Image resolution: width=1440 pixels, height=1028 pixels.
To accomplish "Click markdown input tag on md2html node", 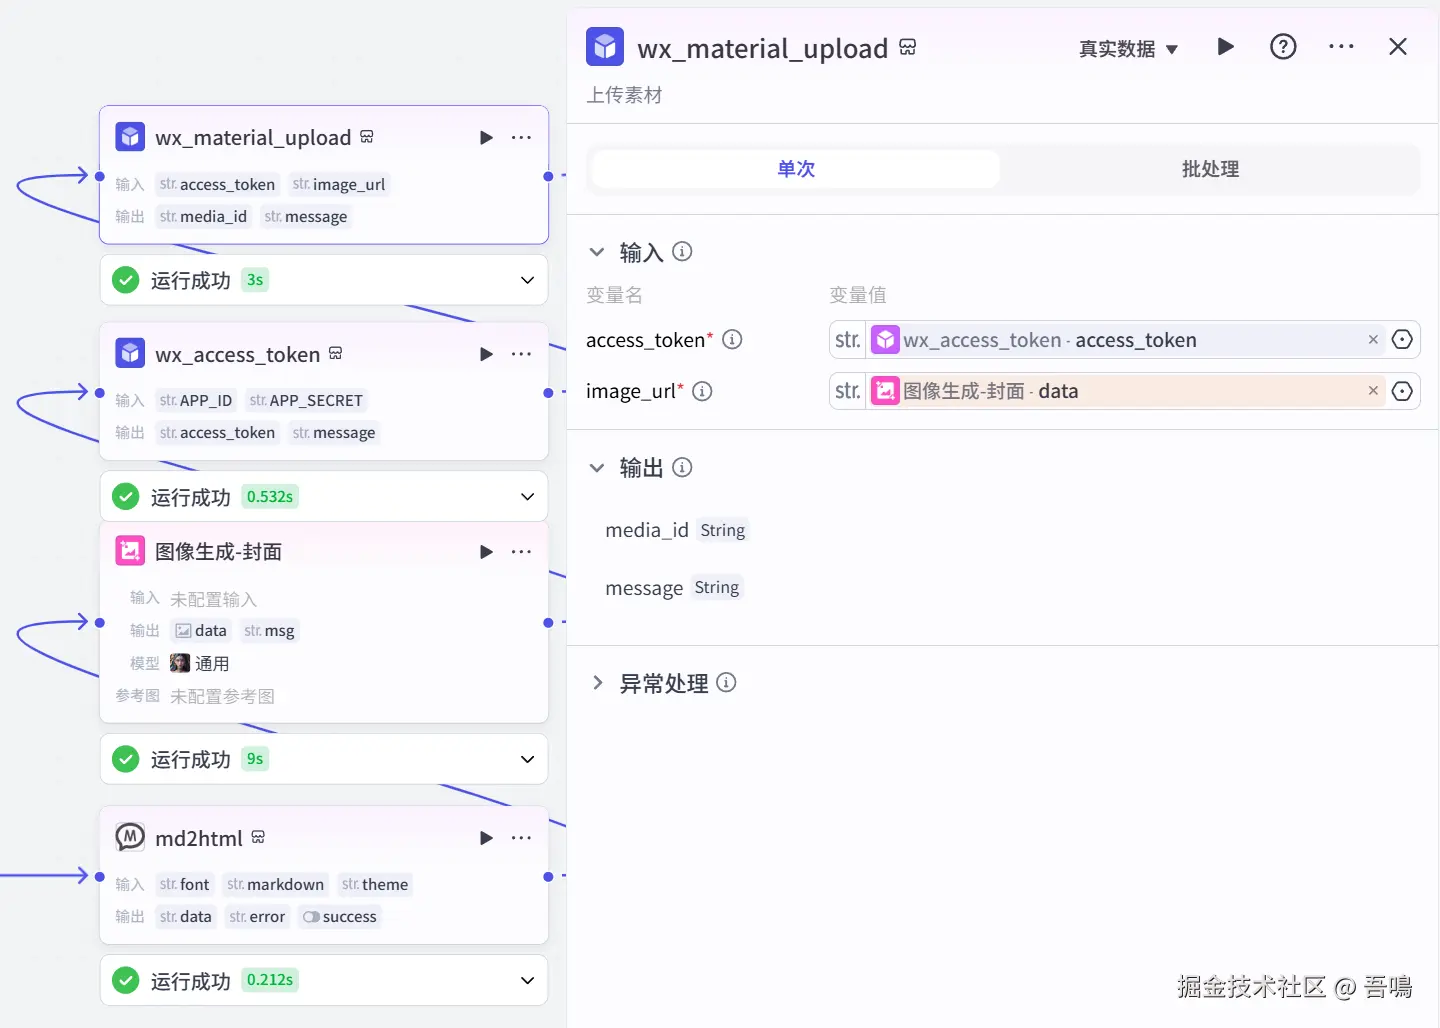I will pos(275,884).
